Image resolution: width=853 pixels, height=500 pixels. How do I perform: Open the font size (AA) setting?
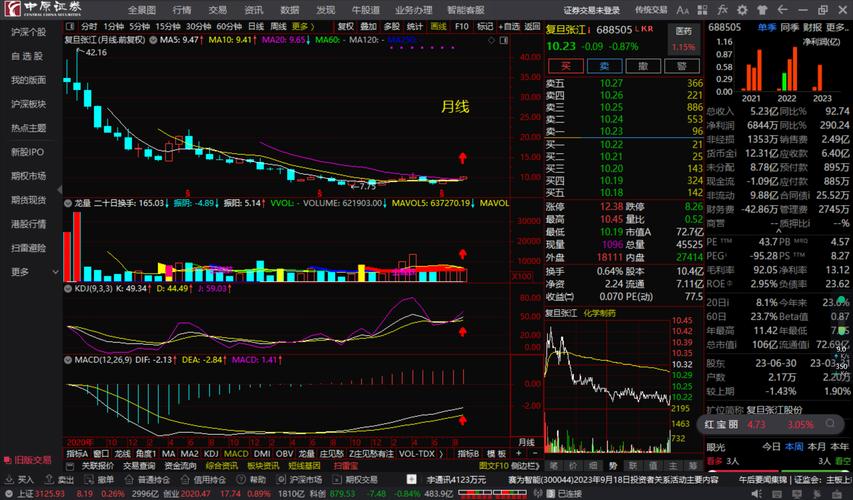pyautogui.click(x=683, y=10)
